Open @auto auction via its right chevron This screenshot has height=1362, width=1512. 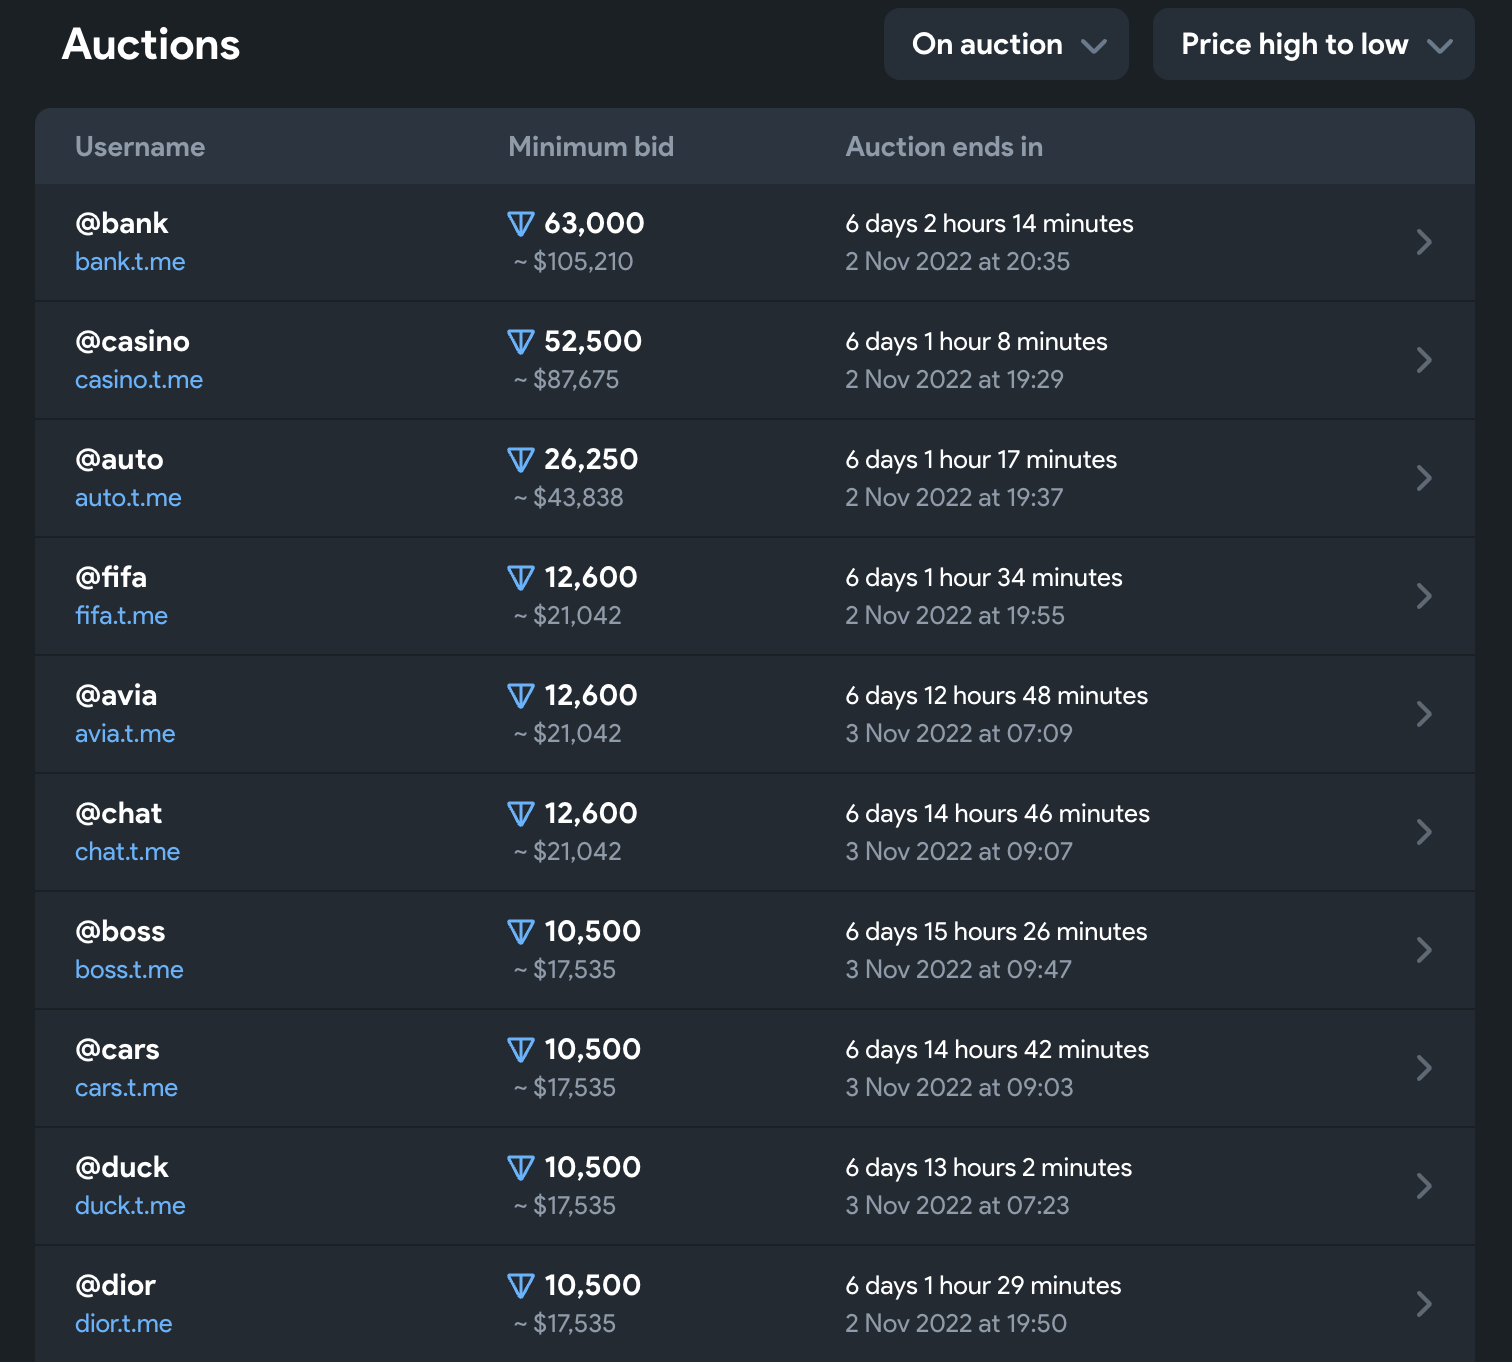coord(1424,478)
